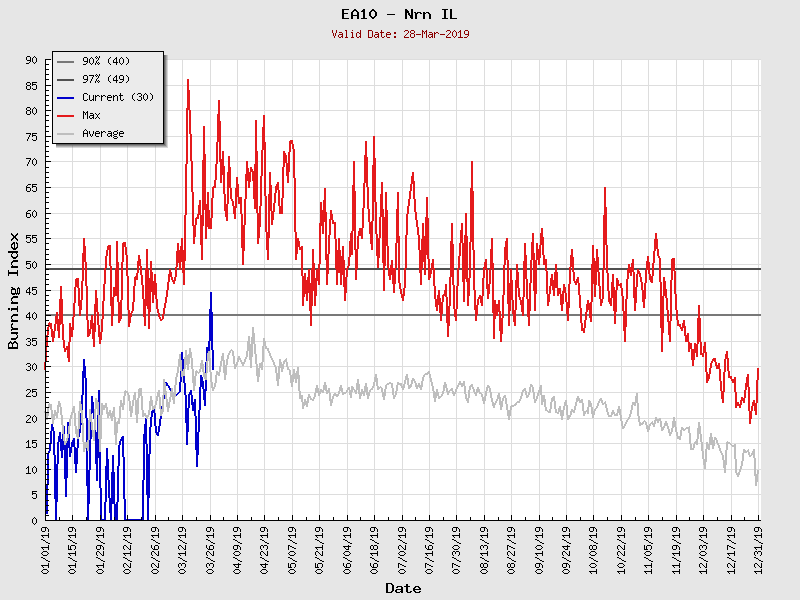Select the 01/01/19 date tick label
Image resolution: width=800 pixels, height=600 pixels.
(x=46, y=547)
